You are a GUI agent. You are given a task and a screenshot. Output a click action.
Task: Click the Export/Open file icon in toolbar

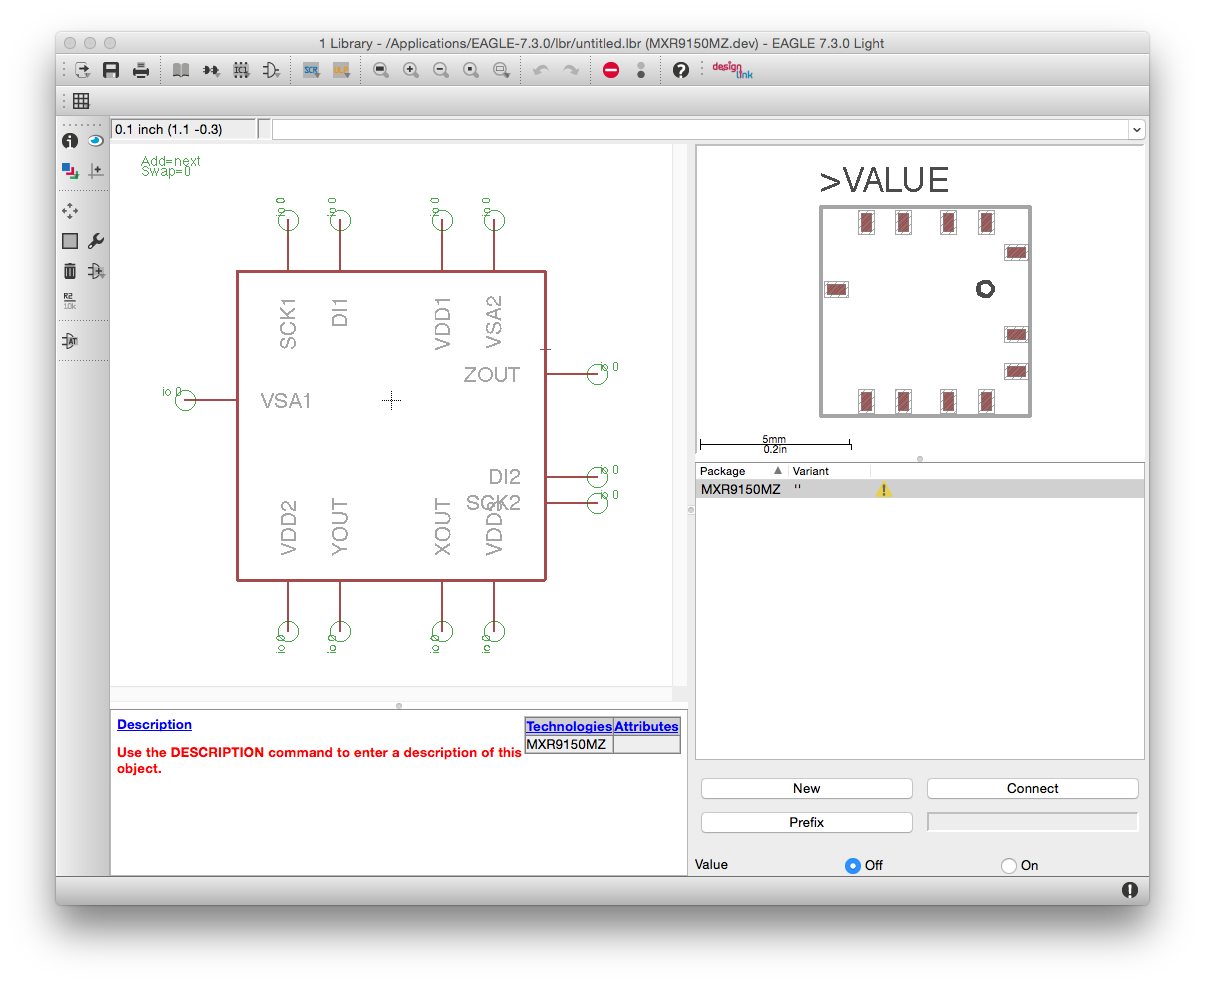(x=83, y=70)
